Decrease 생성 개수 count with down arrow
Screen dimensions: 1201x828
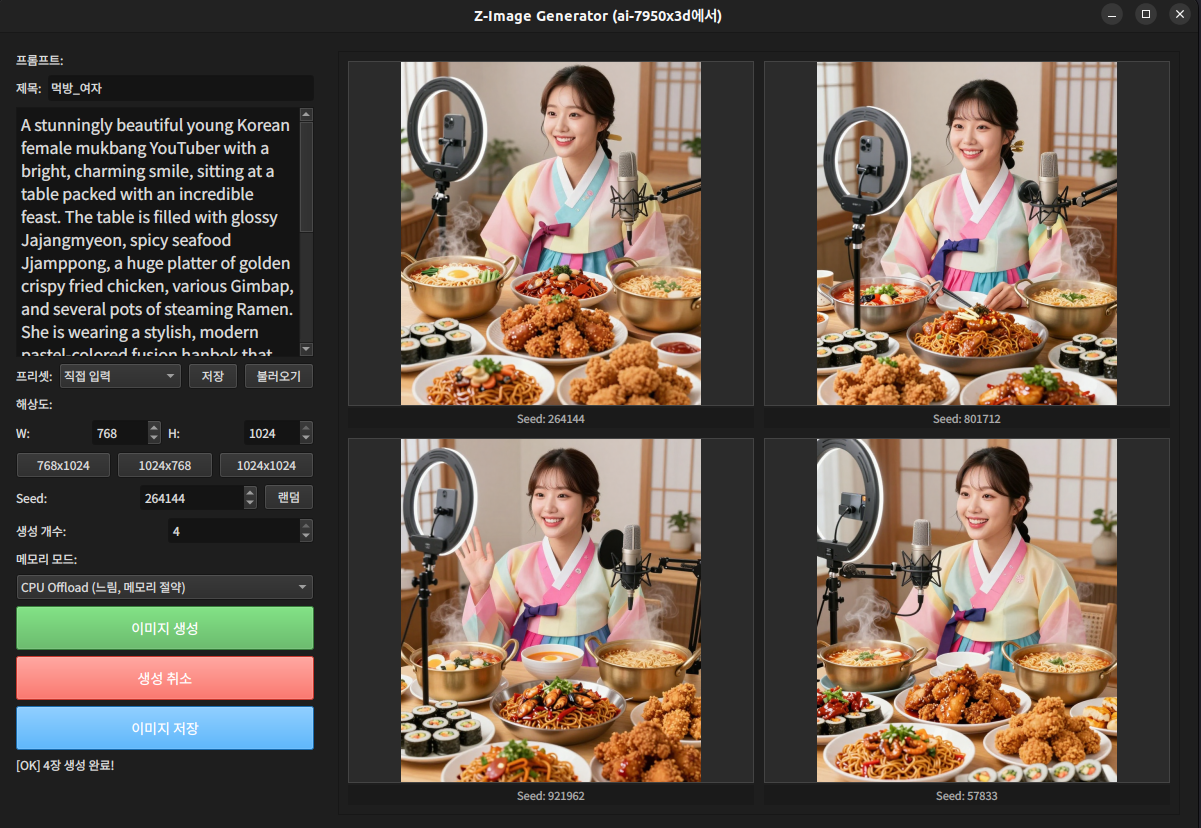(x=306, y=536)
